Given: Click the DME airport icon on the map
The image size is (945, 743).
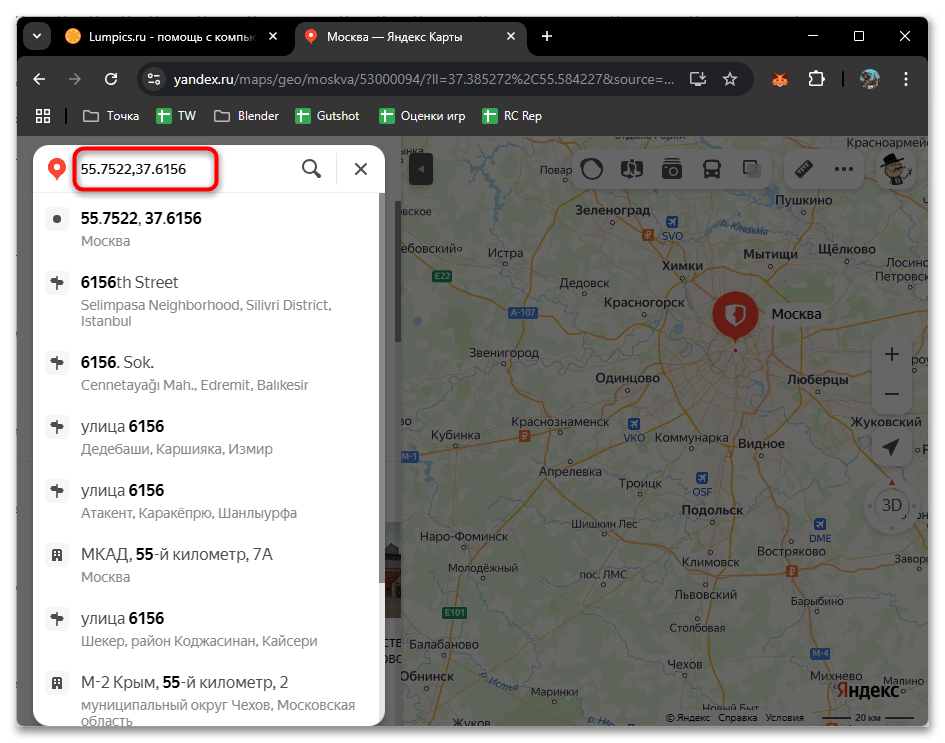Looking at the screenshot, I should 819,524.
